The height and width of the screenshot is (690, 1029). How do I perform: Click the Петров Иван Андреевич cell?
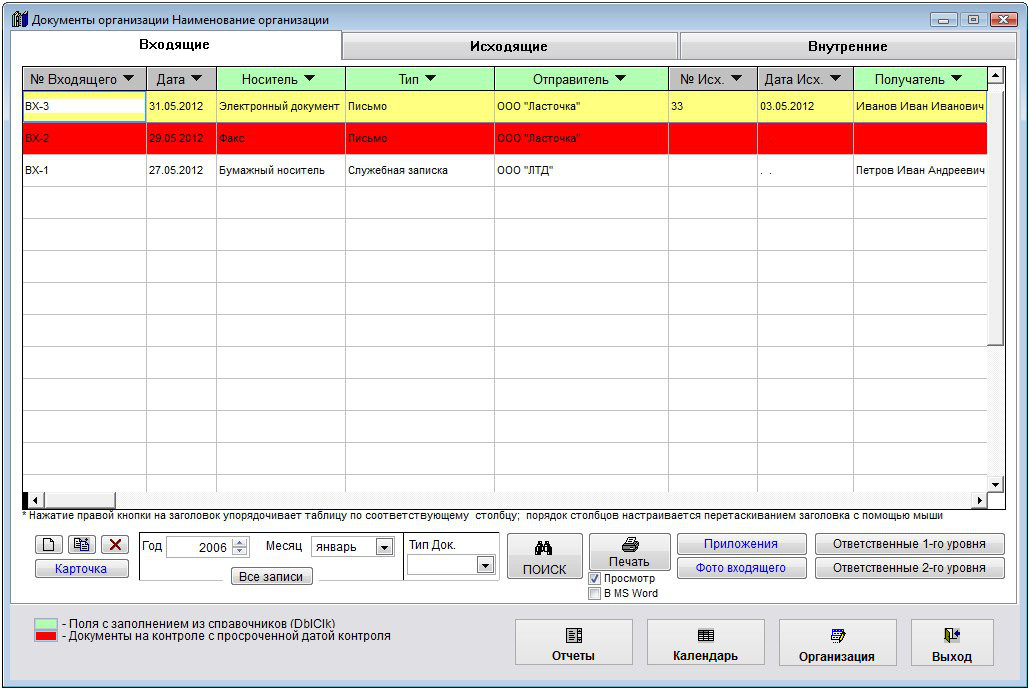pos(920,171)
